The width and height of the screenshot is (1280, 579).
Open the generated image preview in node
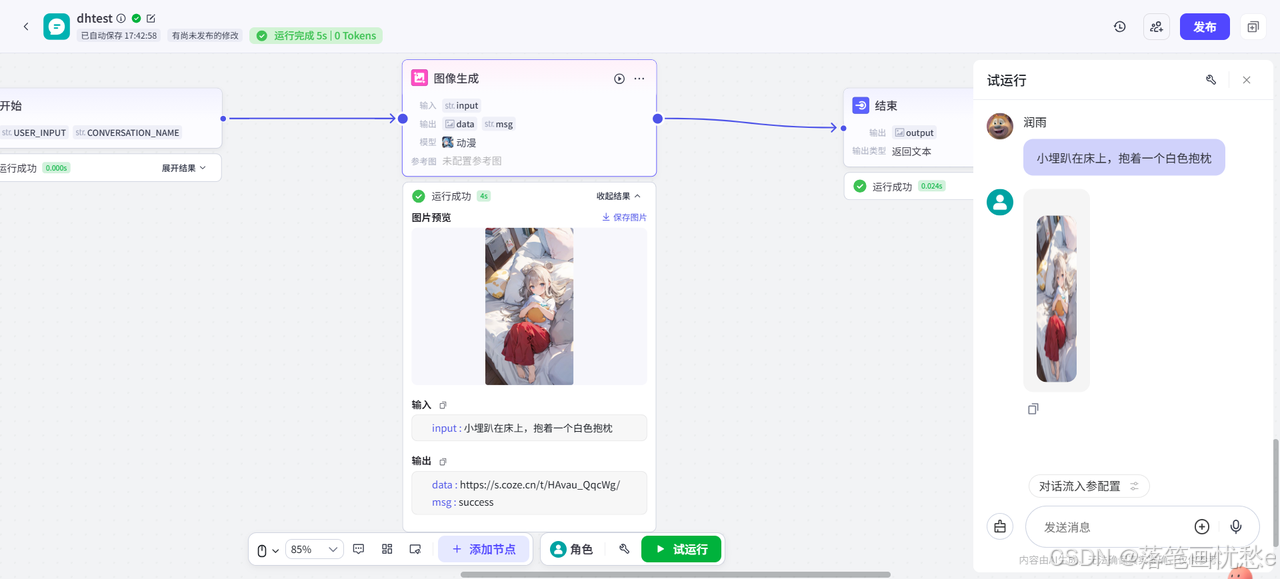tap(529, 306)
